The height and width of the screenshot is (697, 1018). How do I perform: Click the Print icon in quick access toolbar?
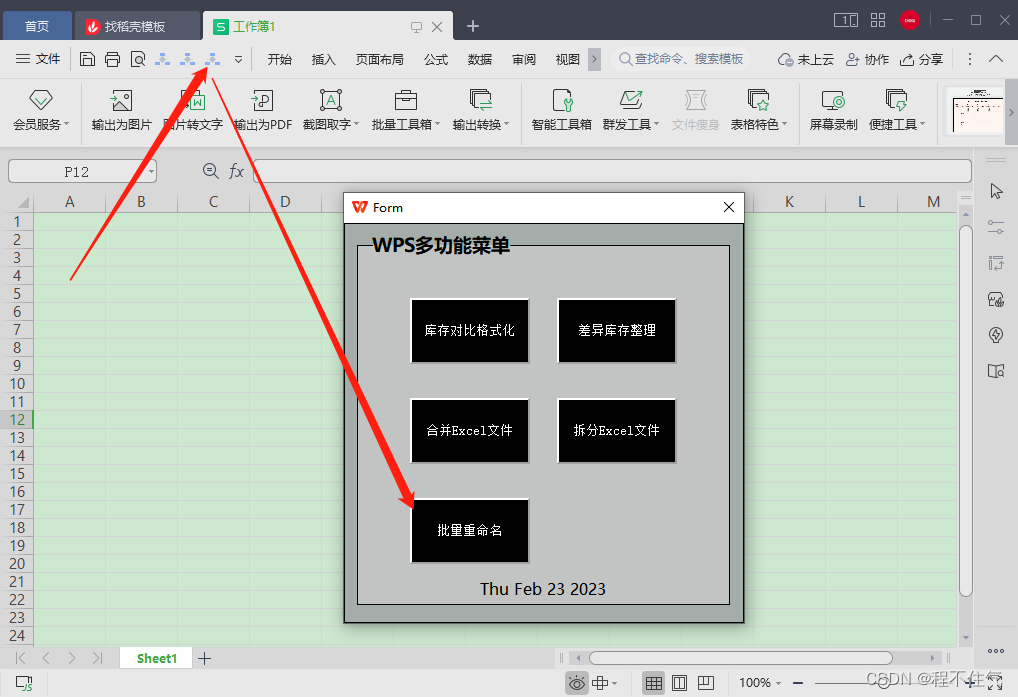pos(112,59)
